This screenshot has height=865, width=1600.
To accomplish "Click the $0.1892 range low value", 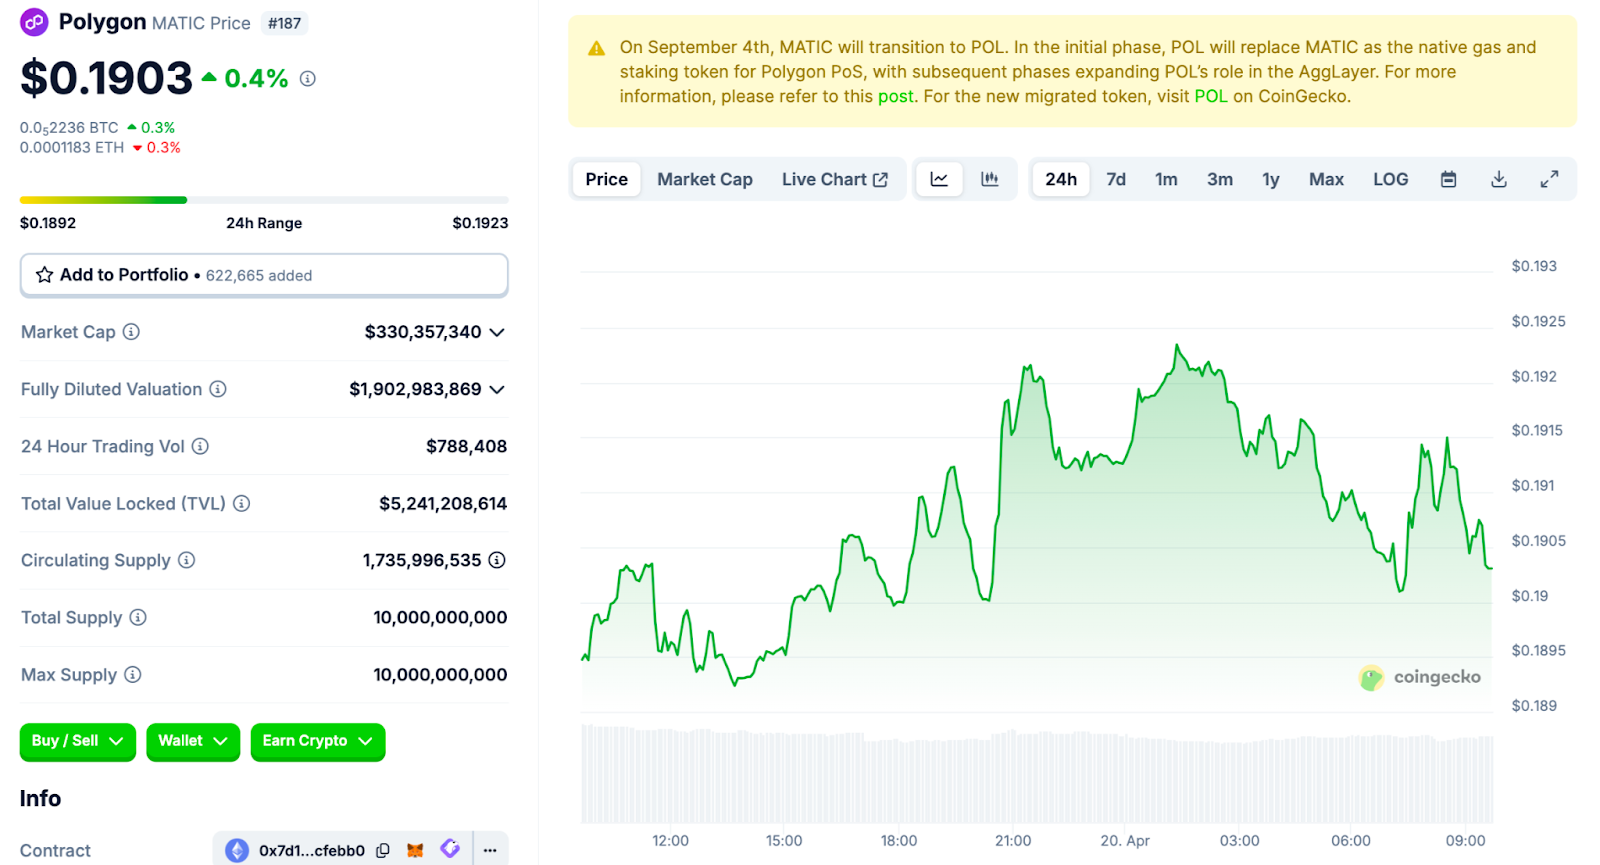I will pos(48,223).
